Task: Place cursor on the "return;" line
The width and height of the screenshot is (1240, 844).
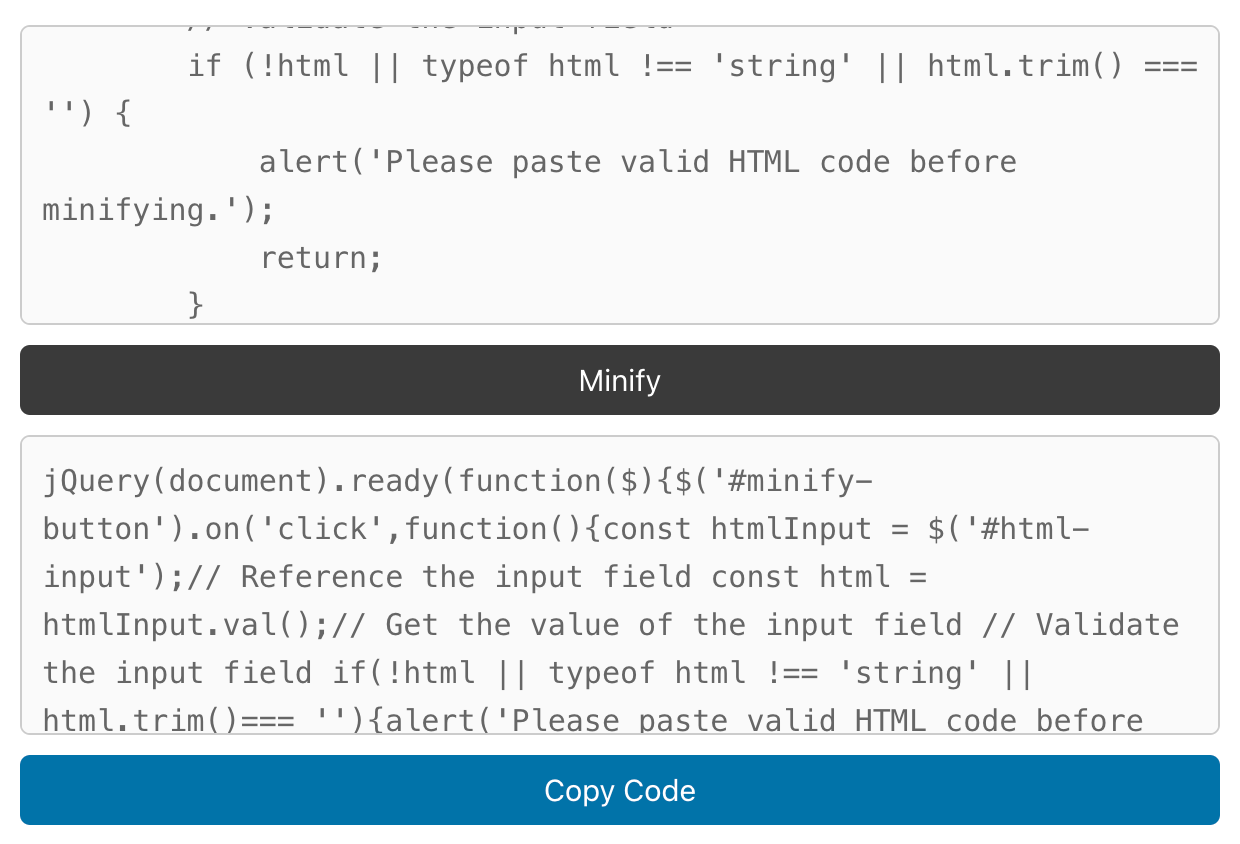Action: [321, 258]
